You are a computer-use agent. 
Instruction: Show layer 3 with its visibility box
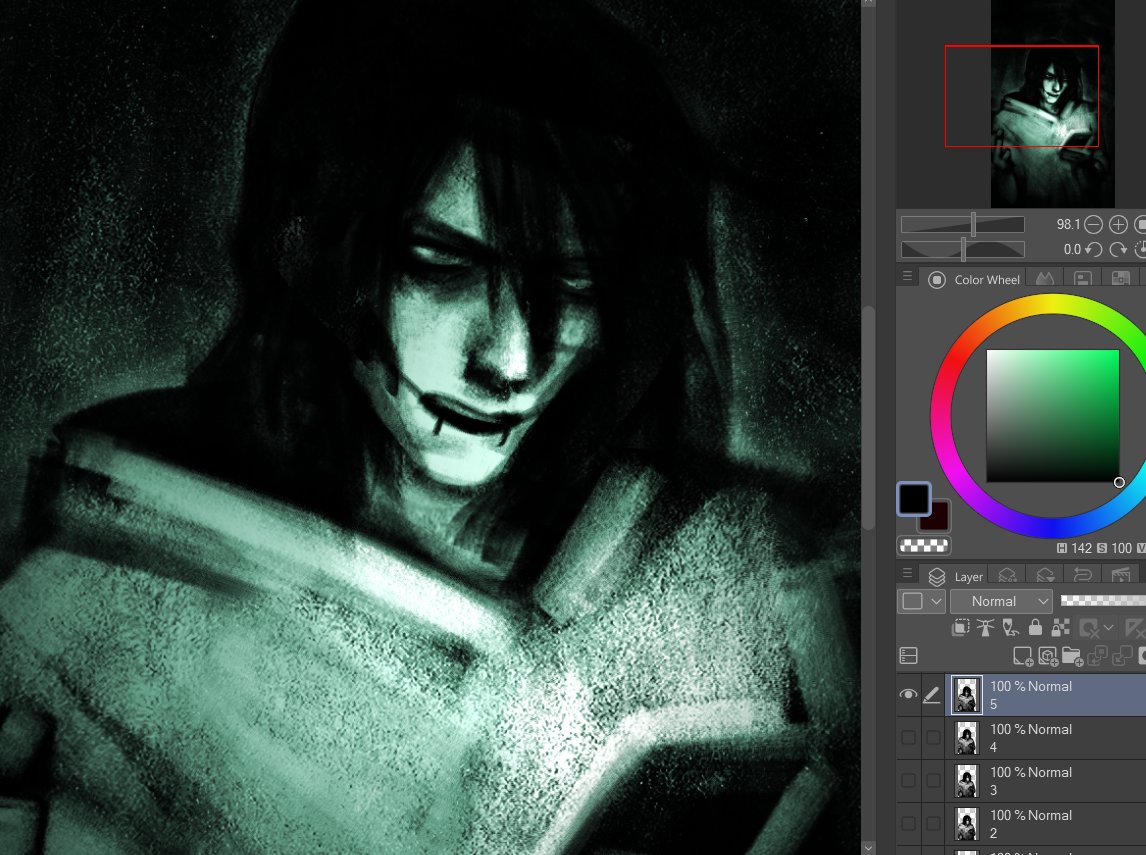point(908,780)
